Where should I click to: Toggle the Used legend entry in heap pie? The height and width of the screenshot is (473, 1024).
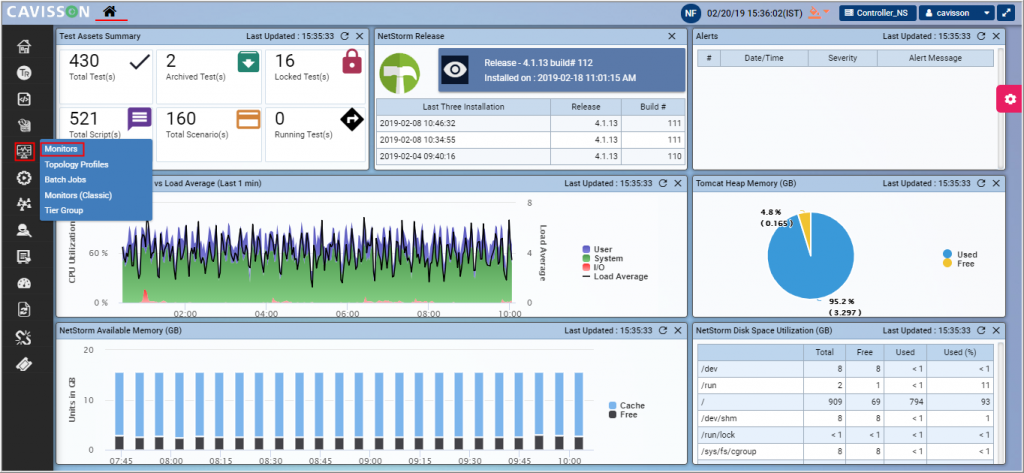click(960, 254)
